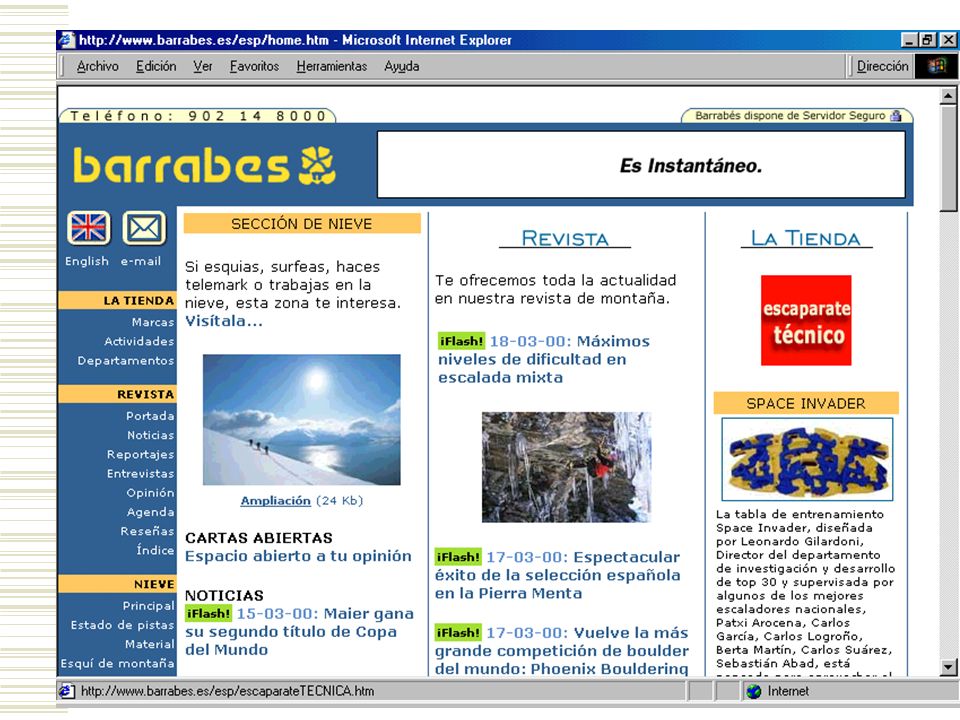Click the Reseñas sidebar link

pos(147,531)
